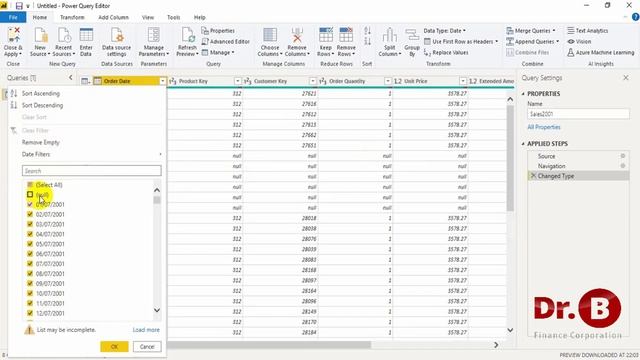Check the (null) checkbox
The width and height of the screenshot is (640, 360).
30,195
